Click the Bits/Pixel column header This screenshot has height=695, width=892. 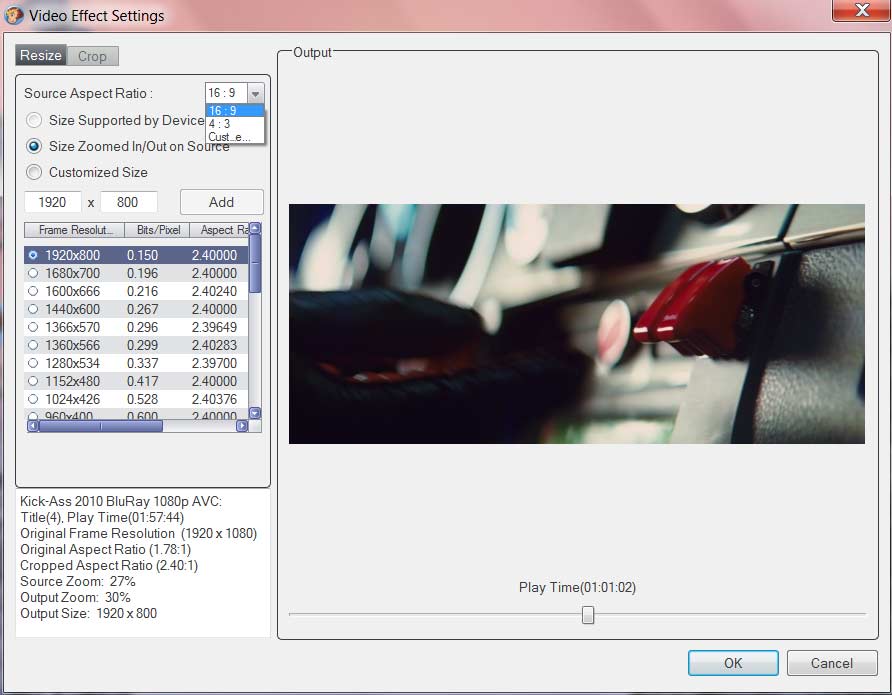click(157, 230)
